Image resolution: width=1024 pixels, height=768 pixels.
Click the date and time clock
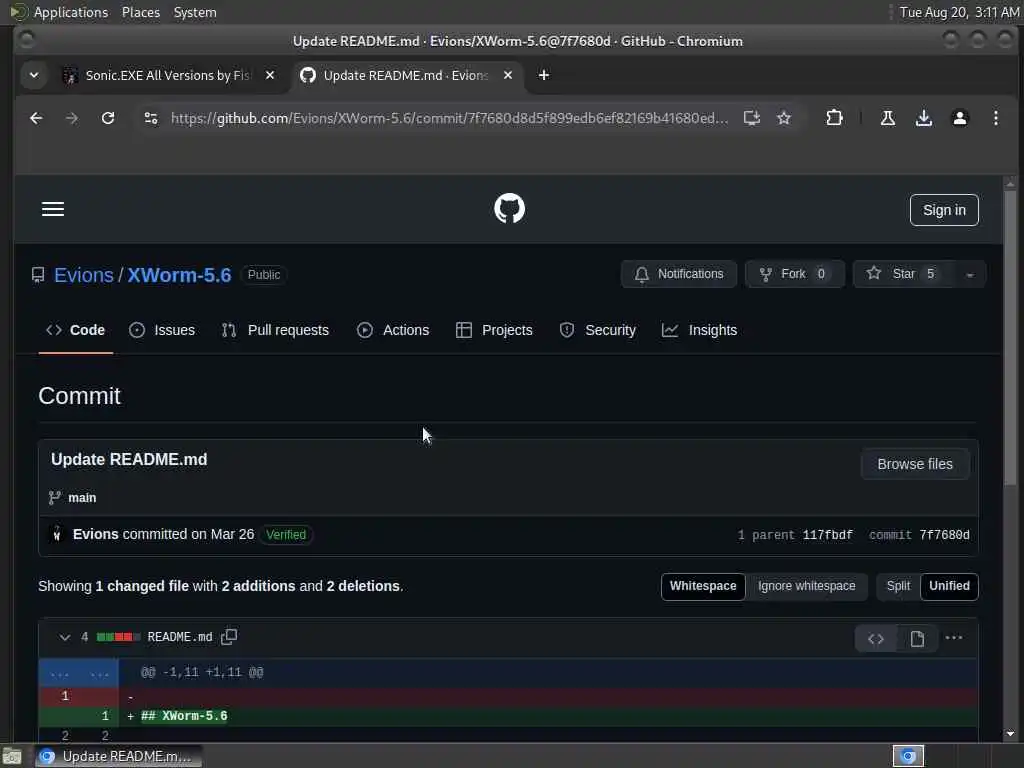(959, 12)
